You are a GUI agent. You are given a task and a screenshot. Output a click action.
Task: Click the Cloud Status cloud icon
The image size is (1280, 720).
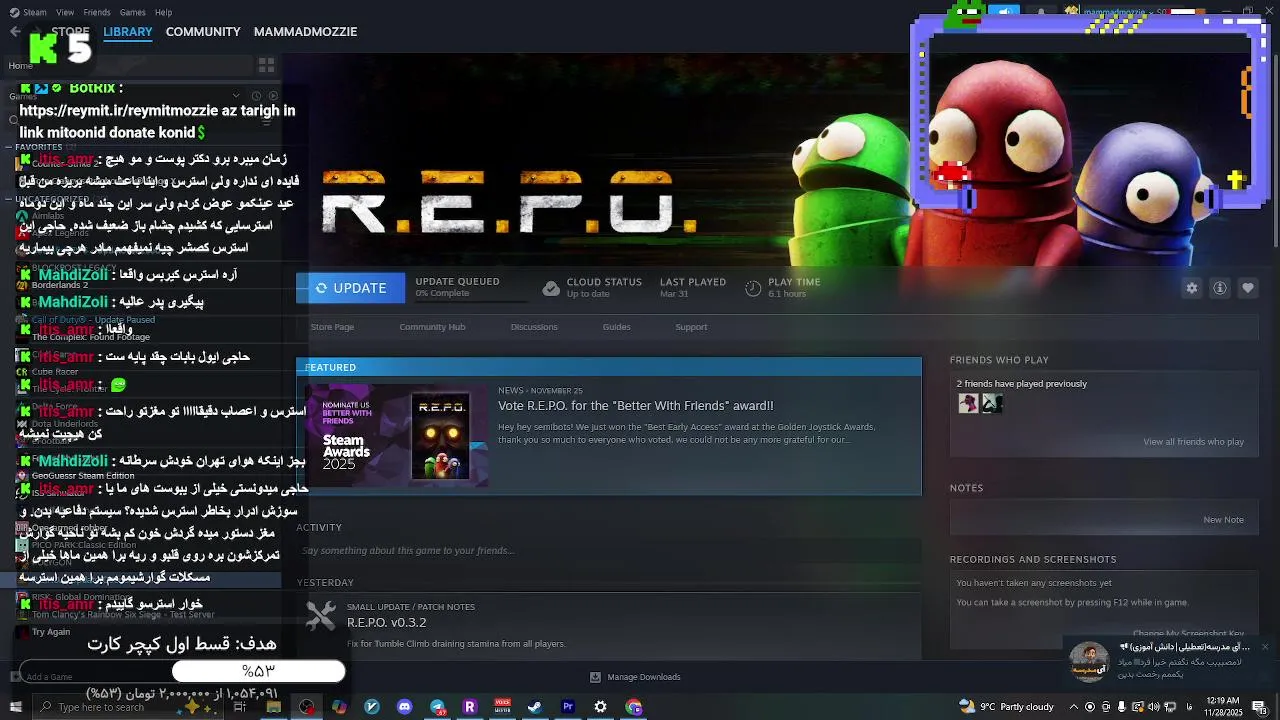click(x=551, y=288)
